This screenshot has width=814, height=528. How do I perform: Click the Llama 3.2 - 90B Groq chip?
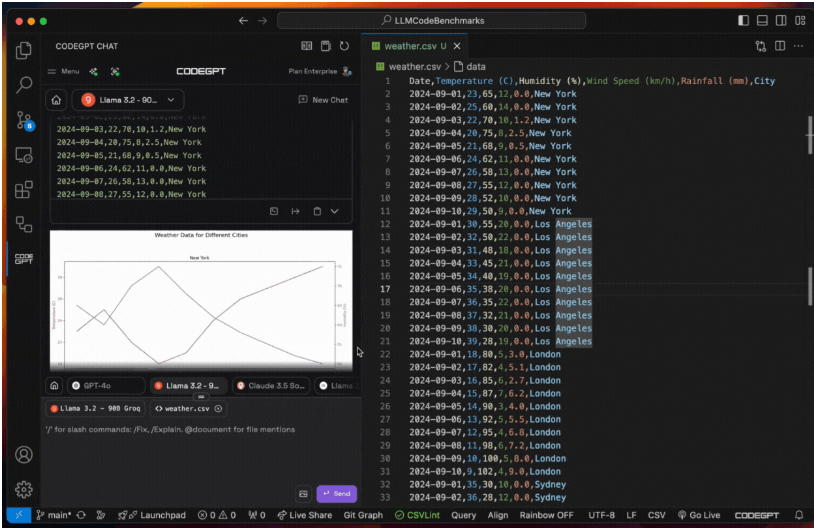pyautogui.click(x=96, y=409)
